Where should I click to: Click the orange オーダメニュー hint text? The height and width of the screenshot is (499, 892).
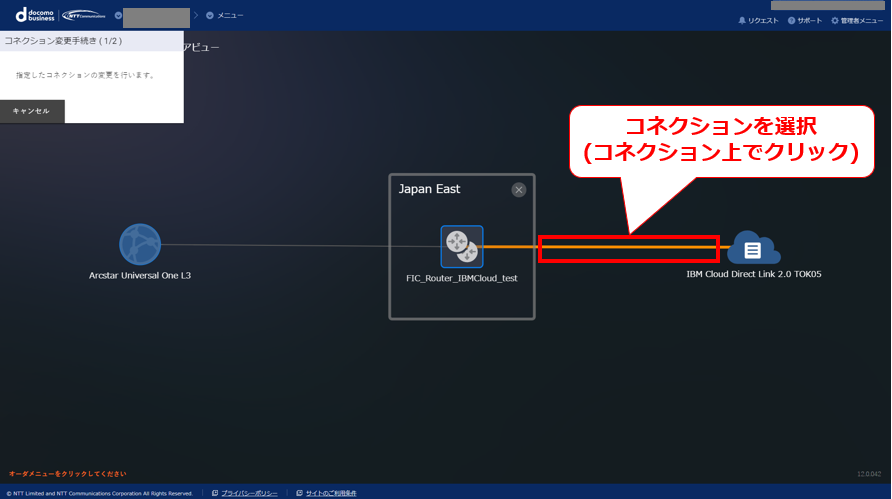[x=68, y=473]
